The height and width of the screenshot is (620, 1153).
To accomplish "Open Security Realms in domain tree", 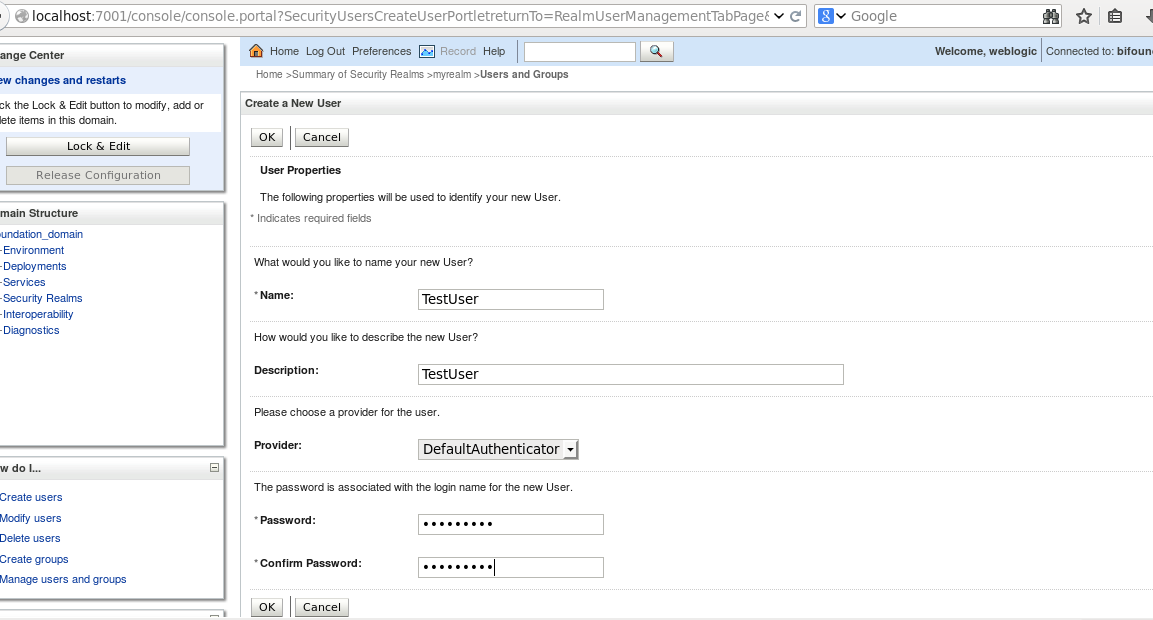I will pos(43,298).
